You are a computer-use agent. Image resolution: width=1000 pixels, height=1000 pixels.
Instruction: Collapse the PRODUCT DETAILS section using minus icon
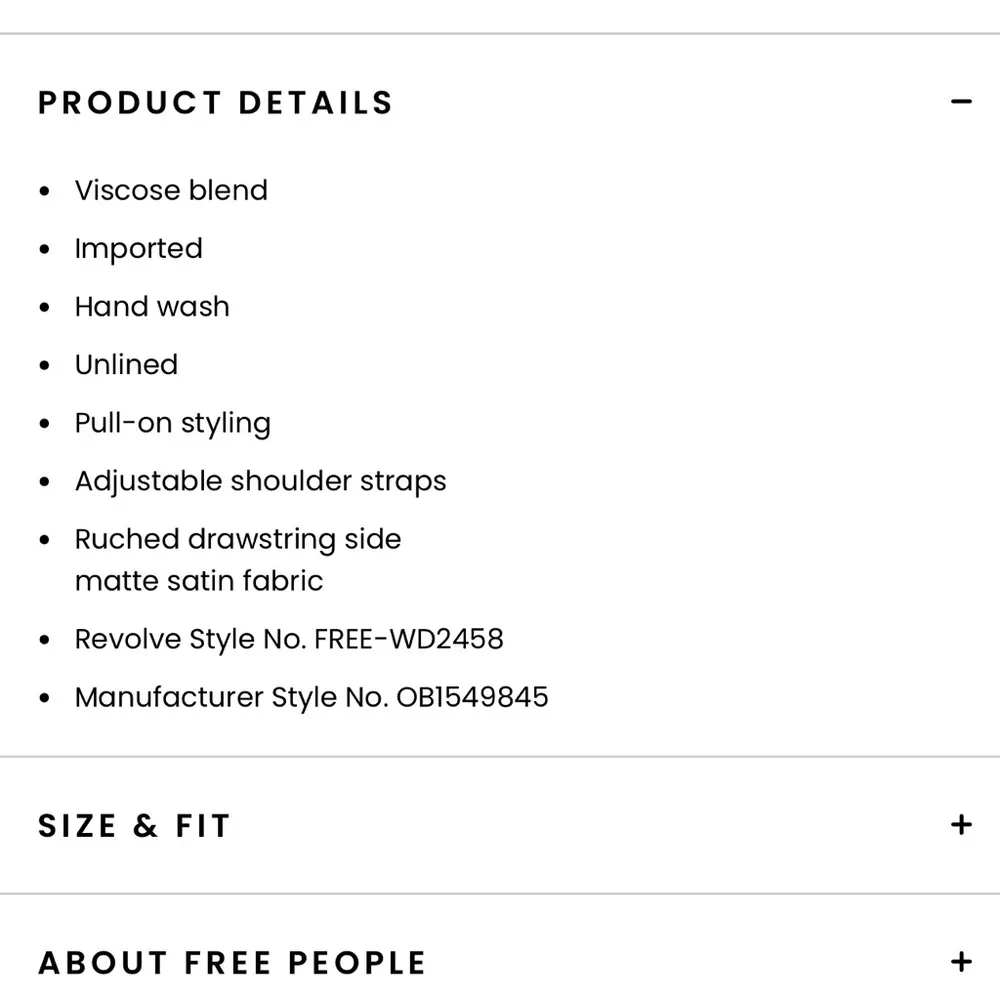[962, 101]
